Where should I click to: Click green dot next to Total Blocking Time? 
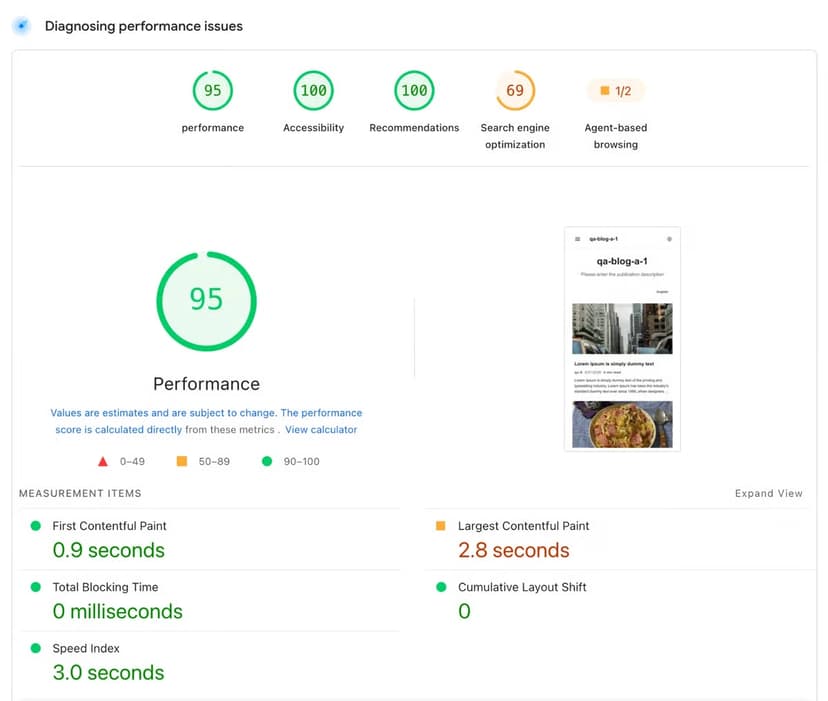36,587
